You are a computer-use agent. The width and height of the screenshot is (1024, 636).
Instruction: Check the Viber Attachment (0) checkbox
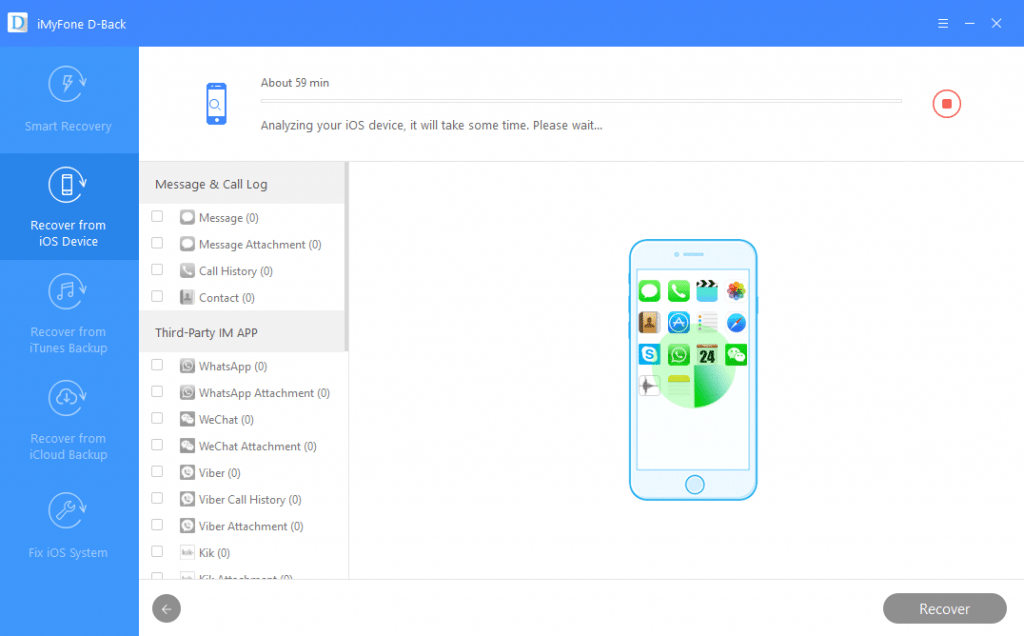[157, 525]
